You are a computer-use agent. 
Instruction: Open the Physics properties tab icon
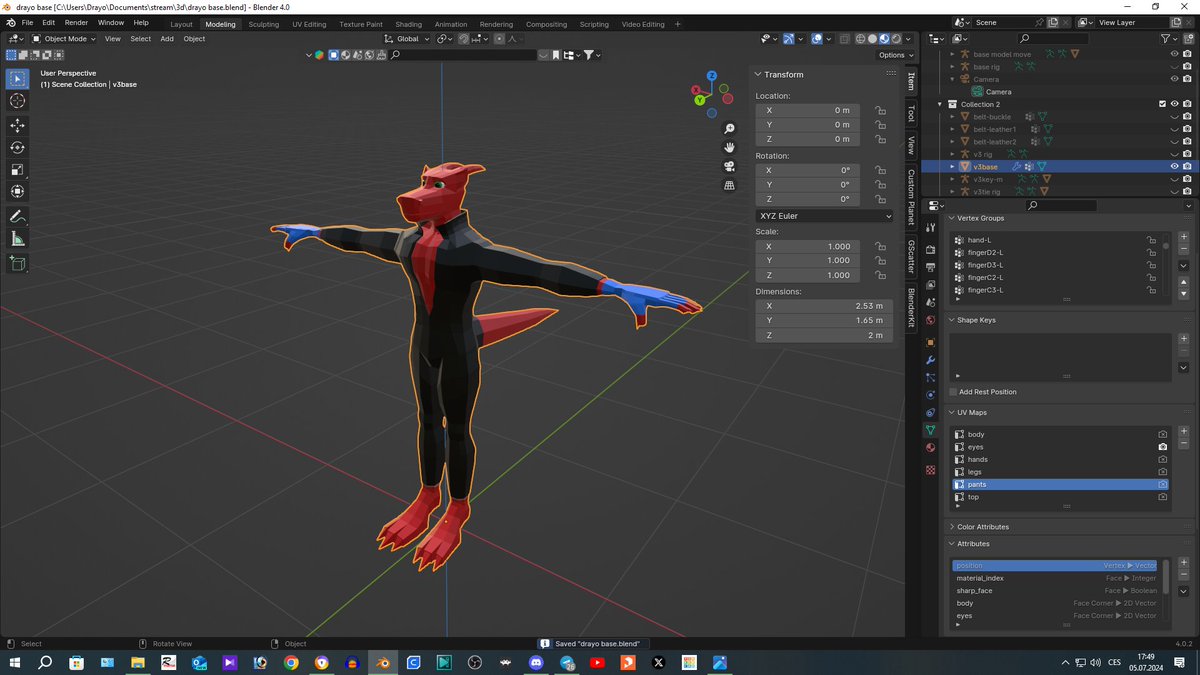point(930,395)
